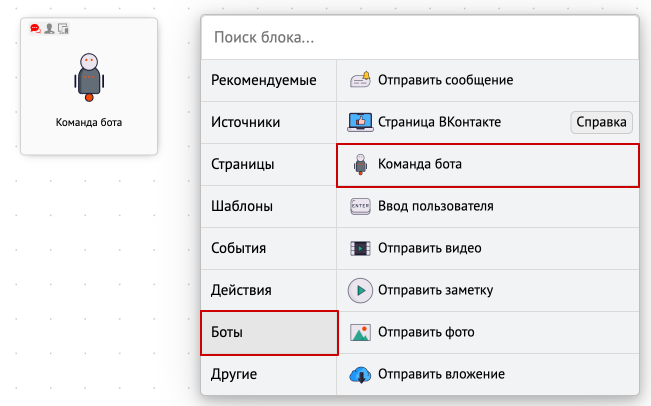Screen dimensions: 651x406
Task: Click the Отправить фото picture icon
Action: click(360, 332)
